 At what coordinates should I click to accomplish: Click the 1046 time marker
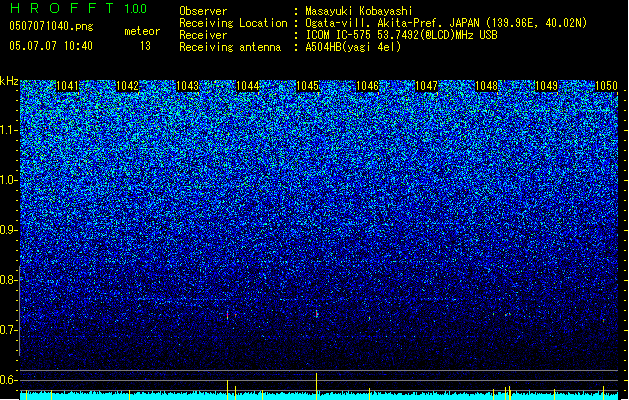tap(367, 86)
